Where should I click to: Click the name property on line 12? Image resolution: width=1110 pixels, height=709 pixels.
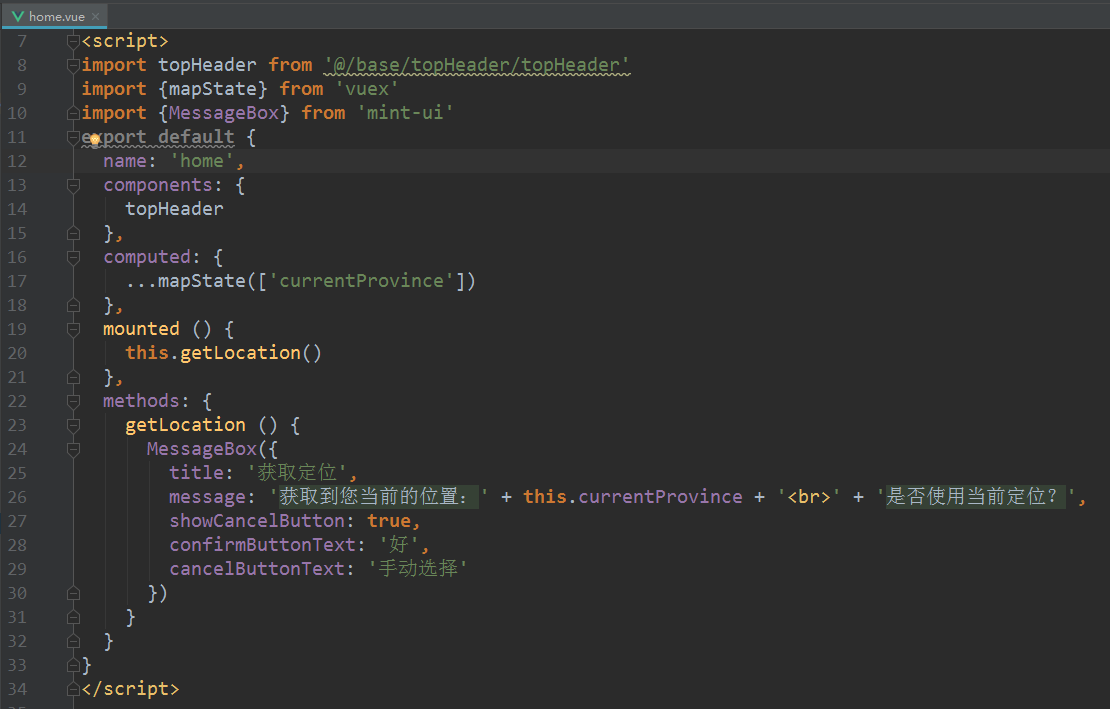click(x=125, y=161)
